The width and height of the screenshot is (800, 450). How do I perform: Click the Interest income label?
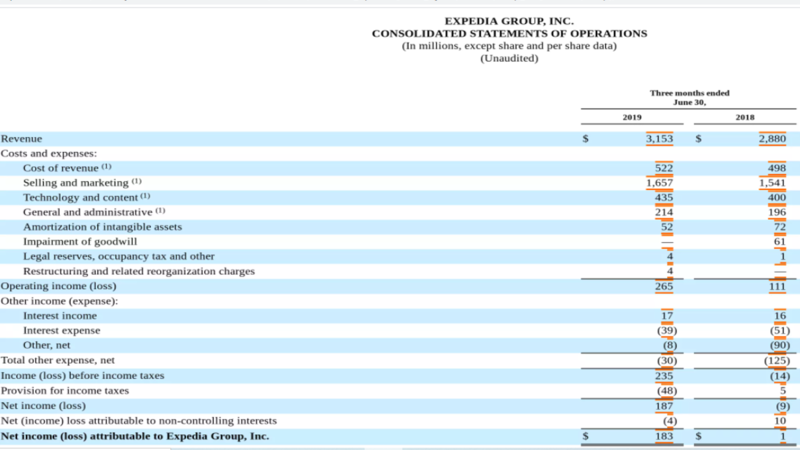click(x=60, y=316)
